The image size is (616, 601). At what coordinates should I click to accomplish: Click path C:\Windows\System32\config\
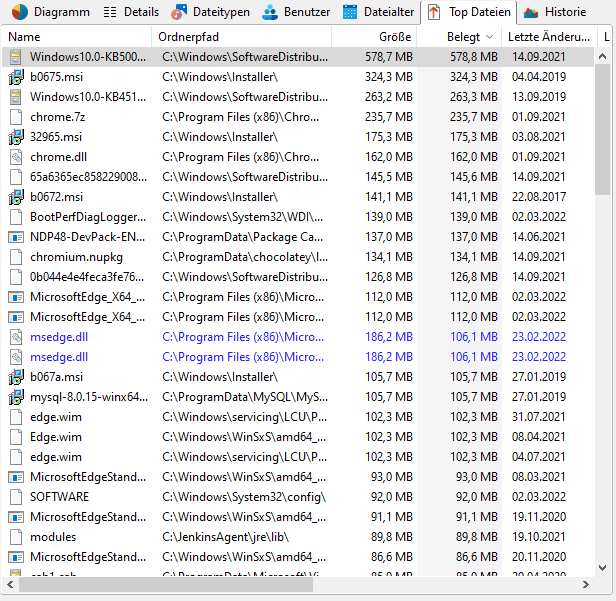(x=244, y=497)
